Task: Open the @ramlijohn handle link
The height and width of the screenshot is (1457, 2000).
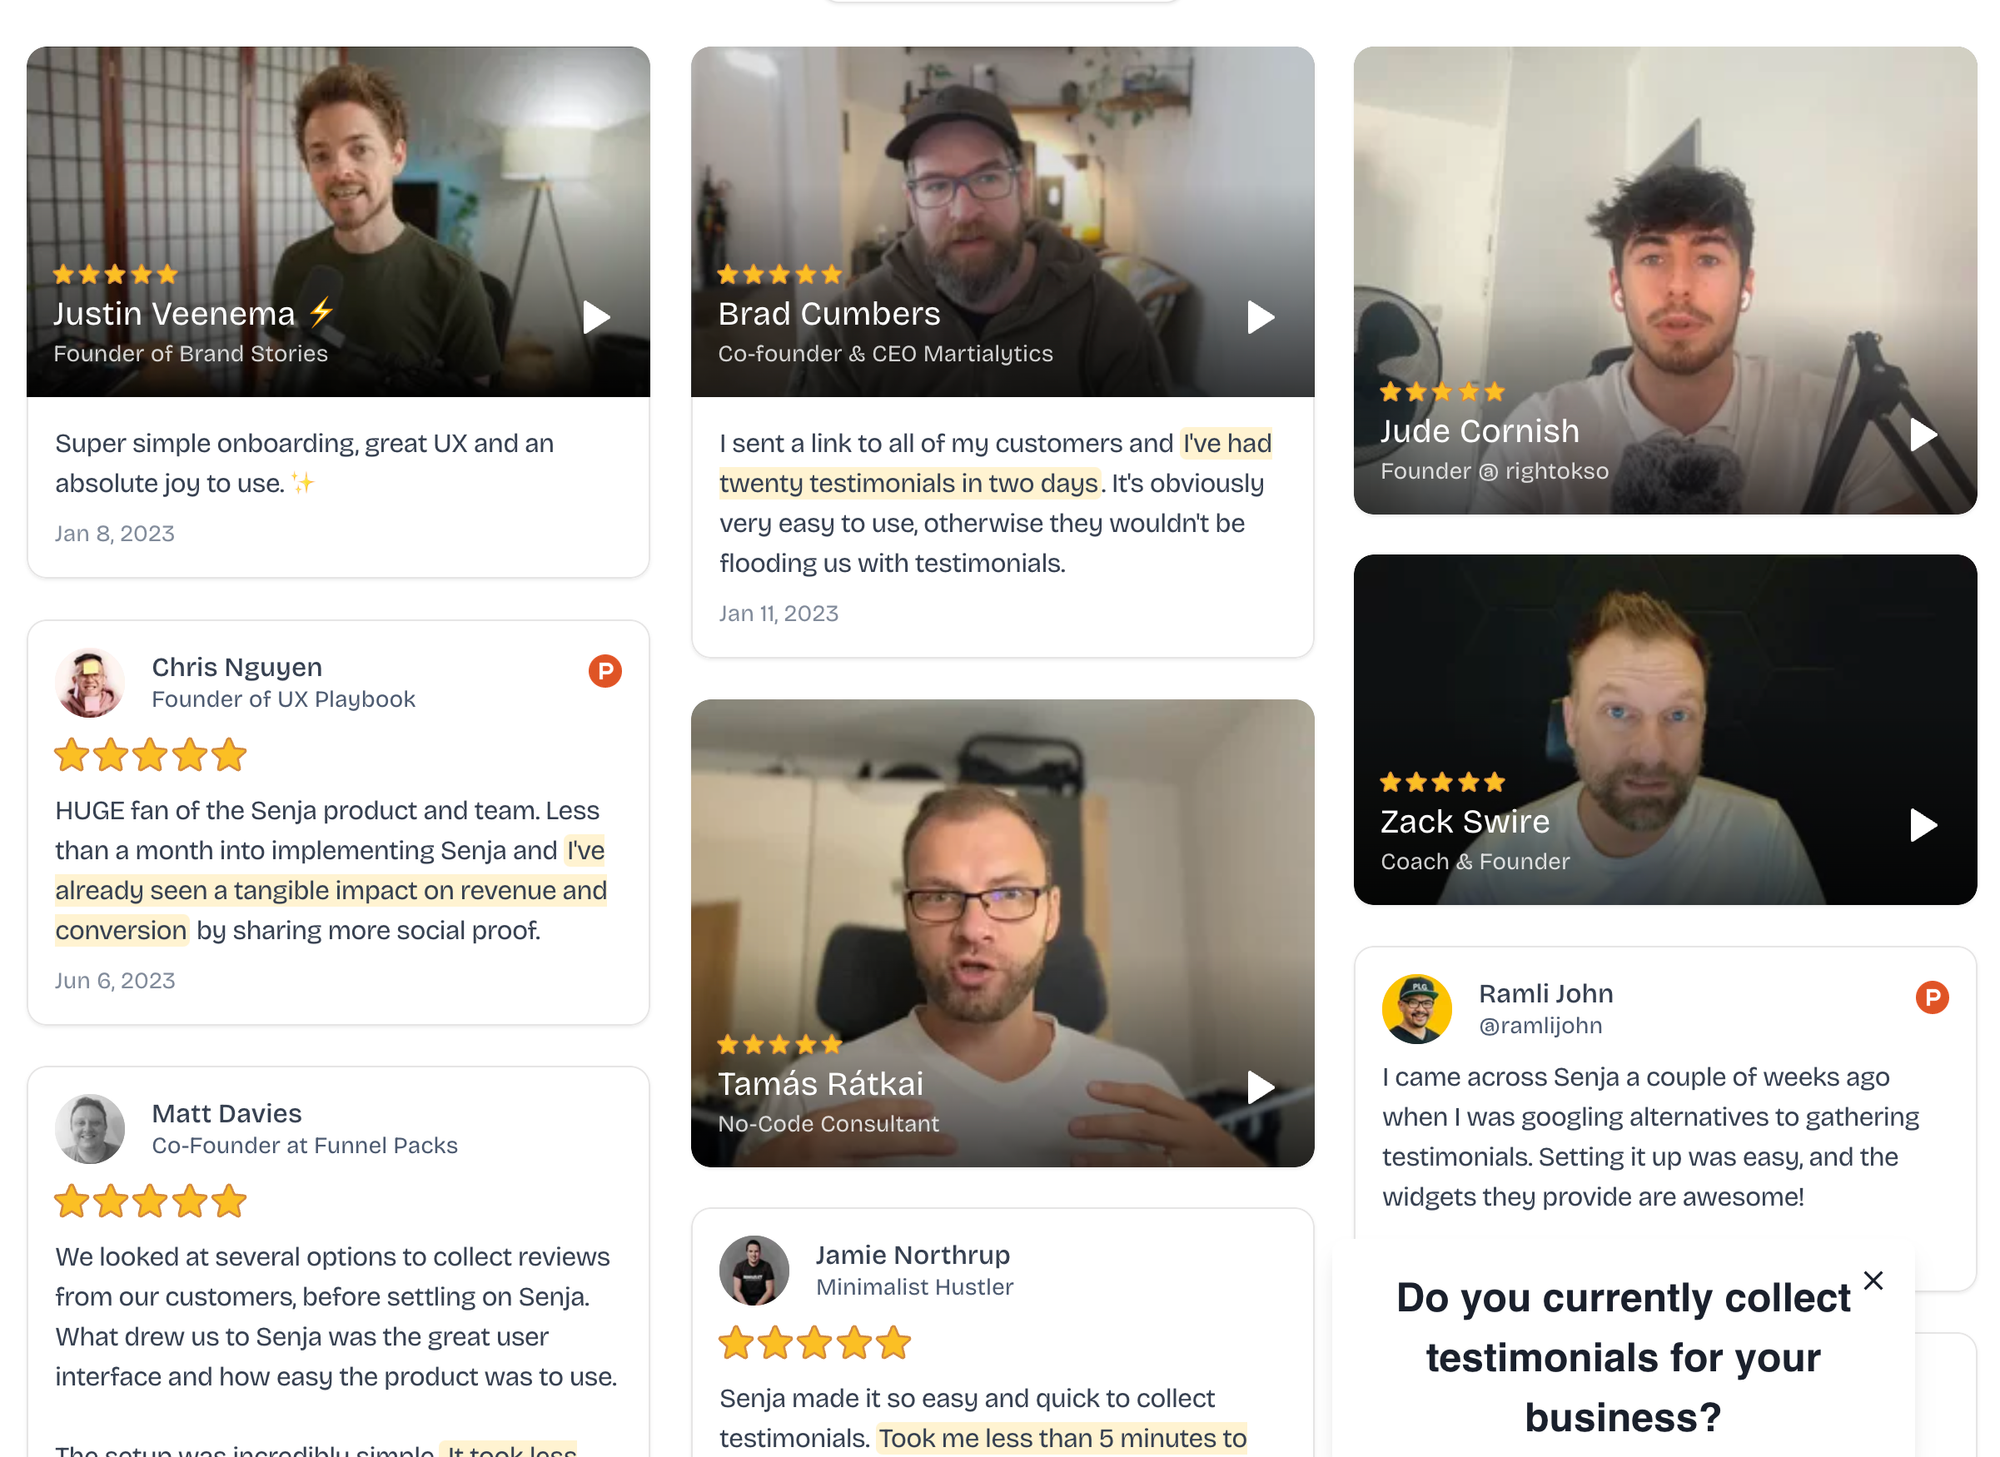Action: [1540, 1026]
